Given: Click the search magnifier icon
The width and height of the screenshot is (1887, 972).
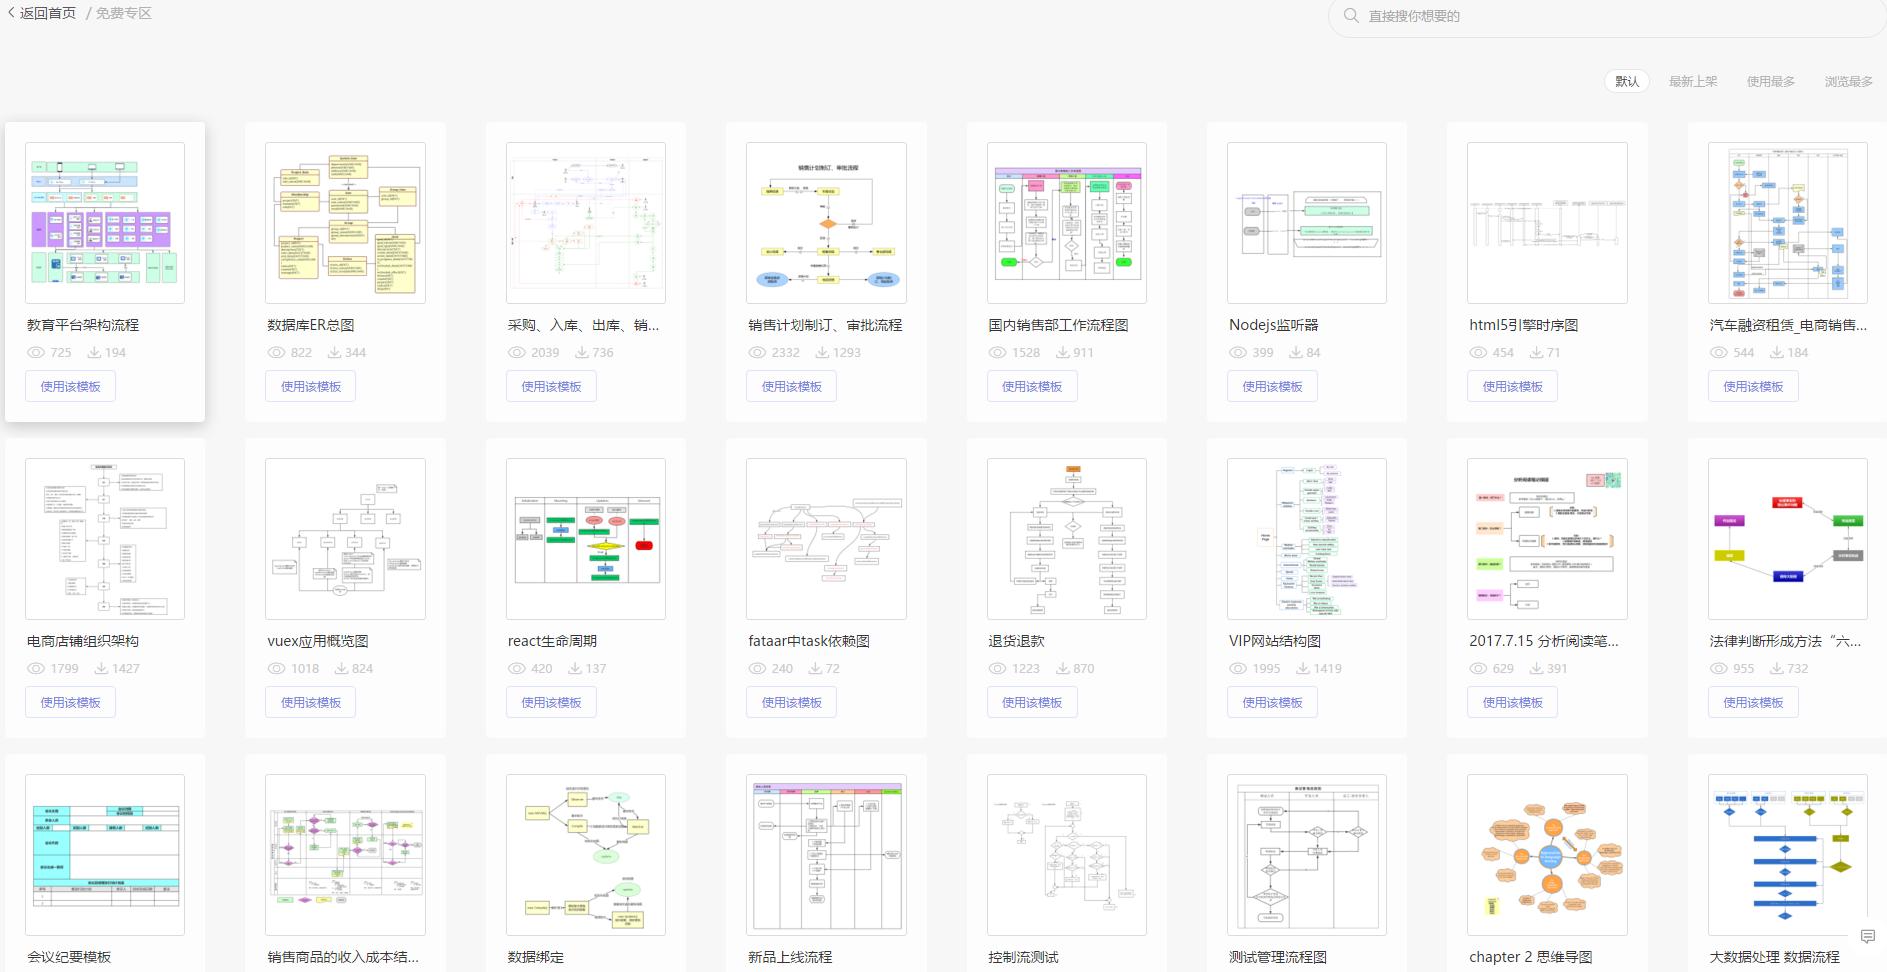Looking at the screenshot, I should [x=1352, y=16].
